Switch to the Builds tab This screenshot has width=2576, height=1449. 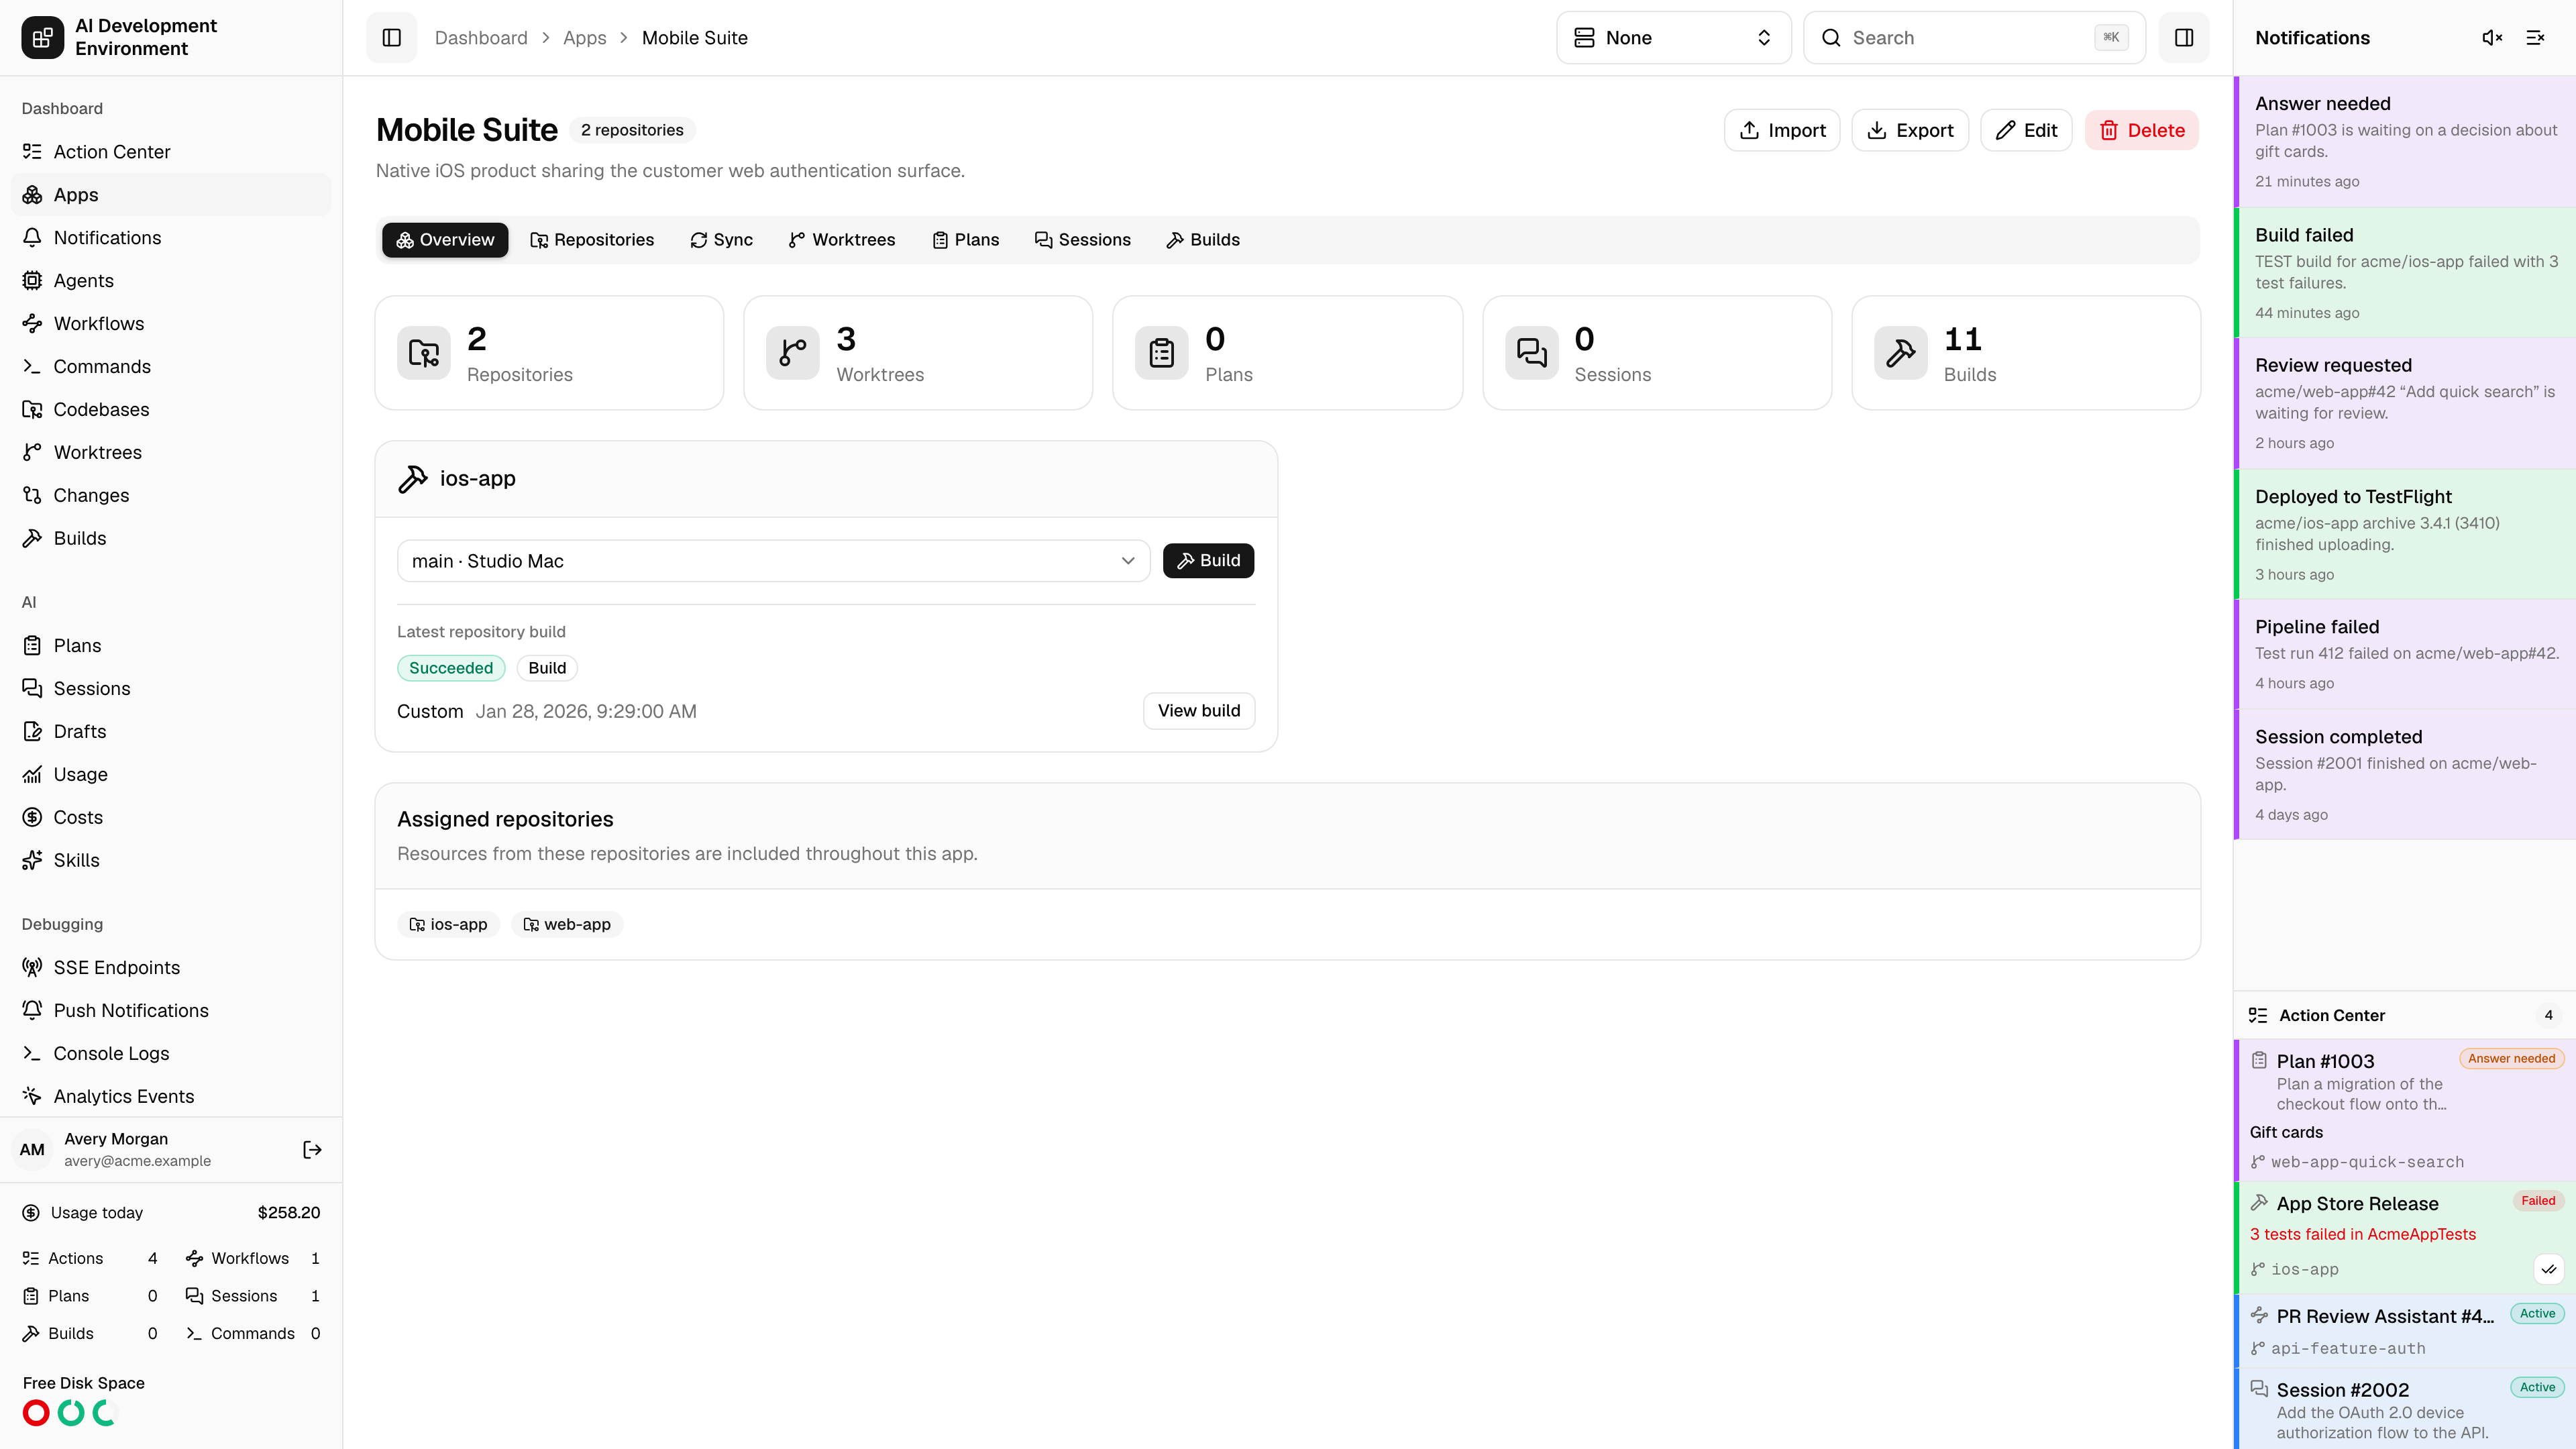[1203, 240]
